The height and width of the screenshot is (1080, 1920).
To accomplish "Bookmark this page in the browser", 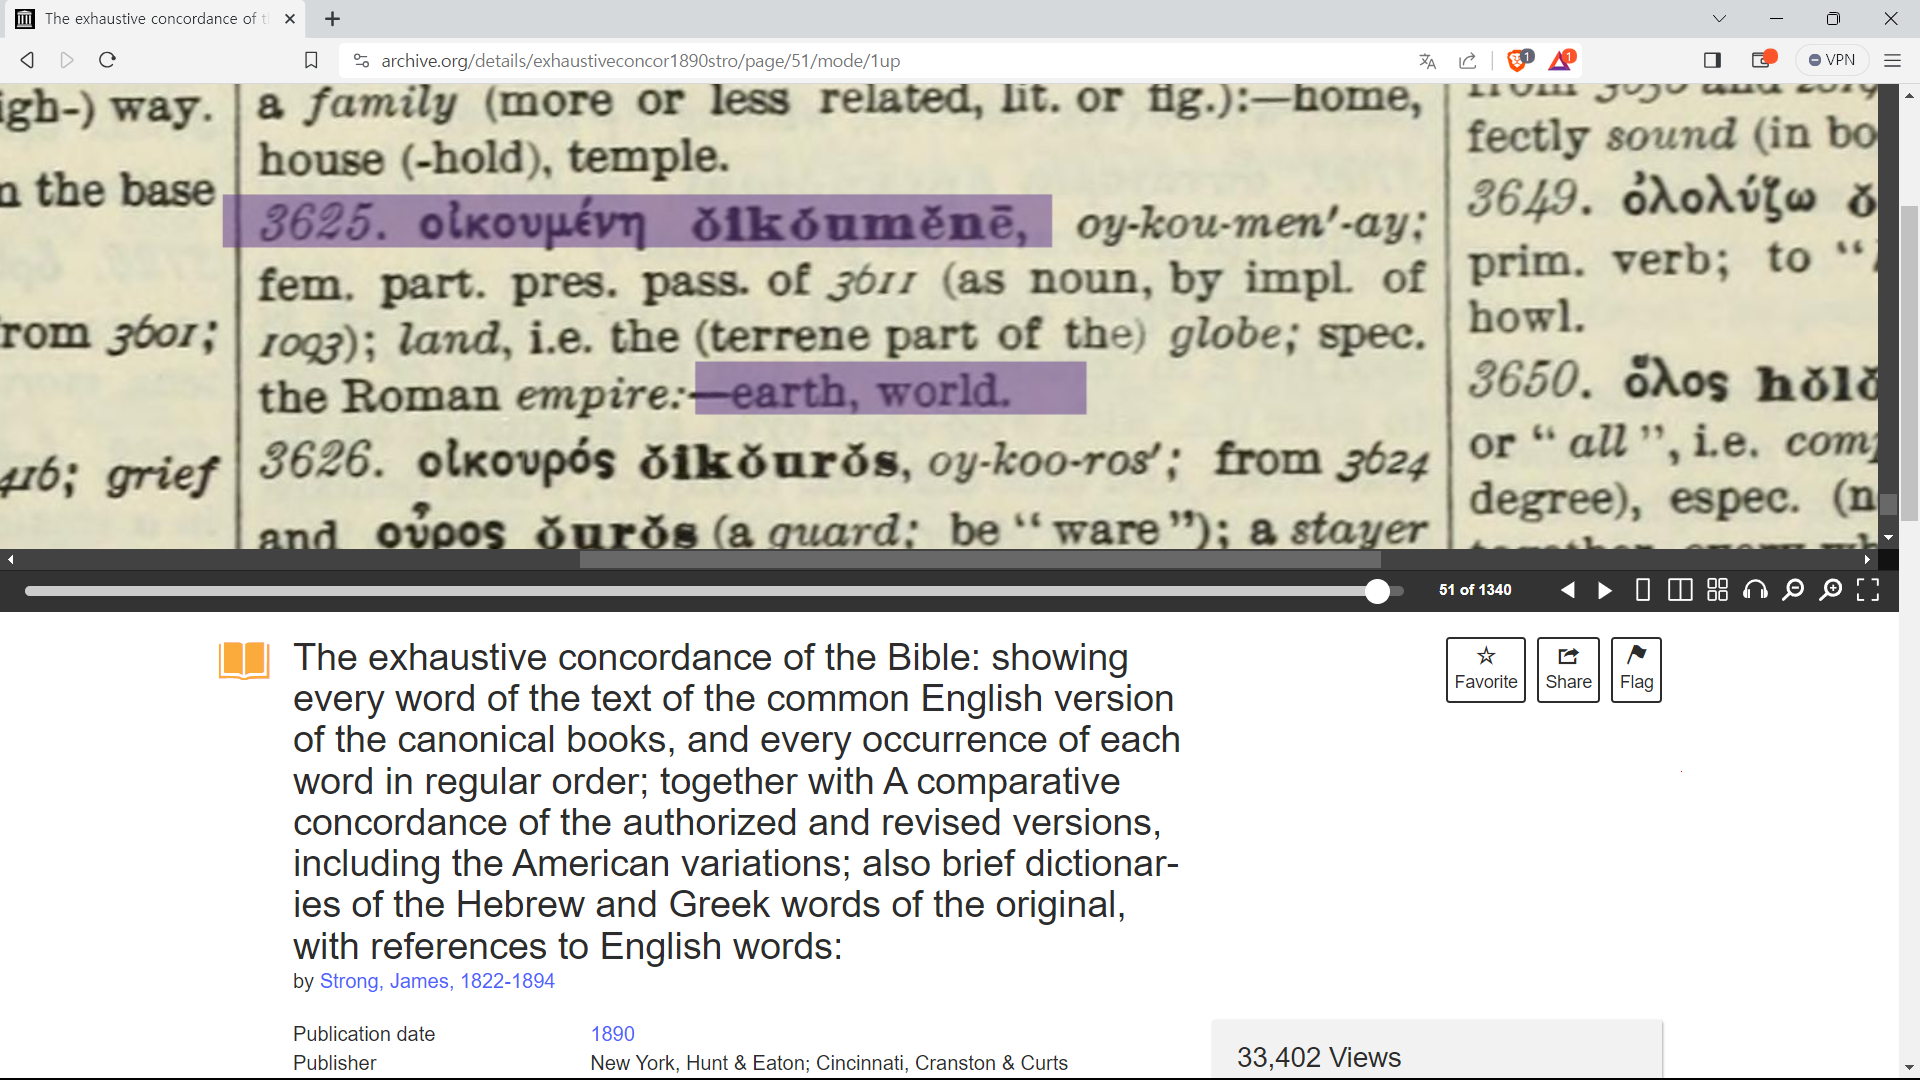I will coord(311,60).
